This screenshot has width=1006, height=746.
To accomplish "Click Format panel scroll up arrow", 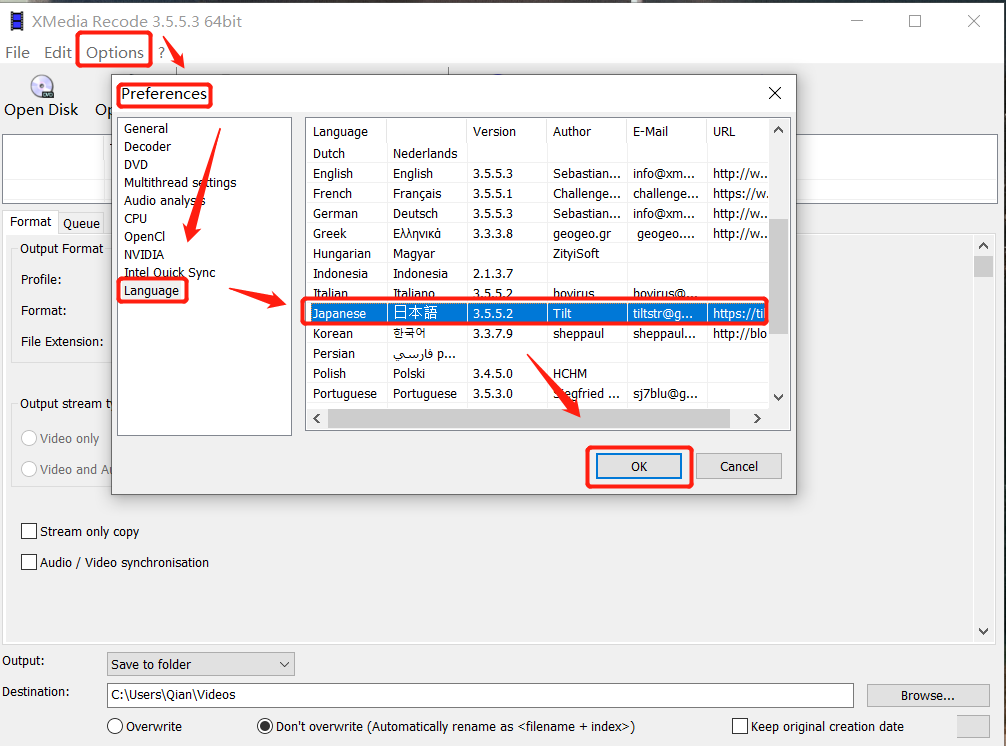I will pos(983,246).
